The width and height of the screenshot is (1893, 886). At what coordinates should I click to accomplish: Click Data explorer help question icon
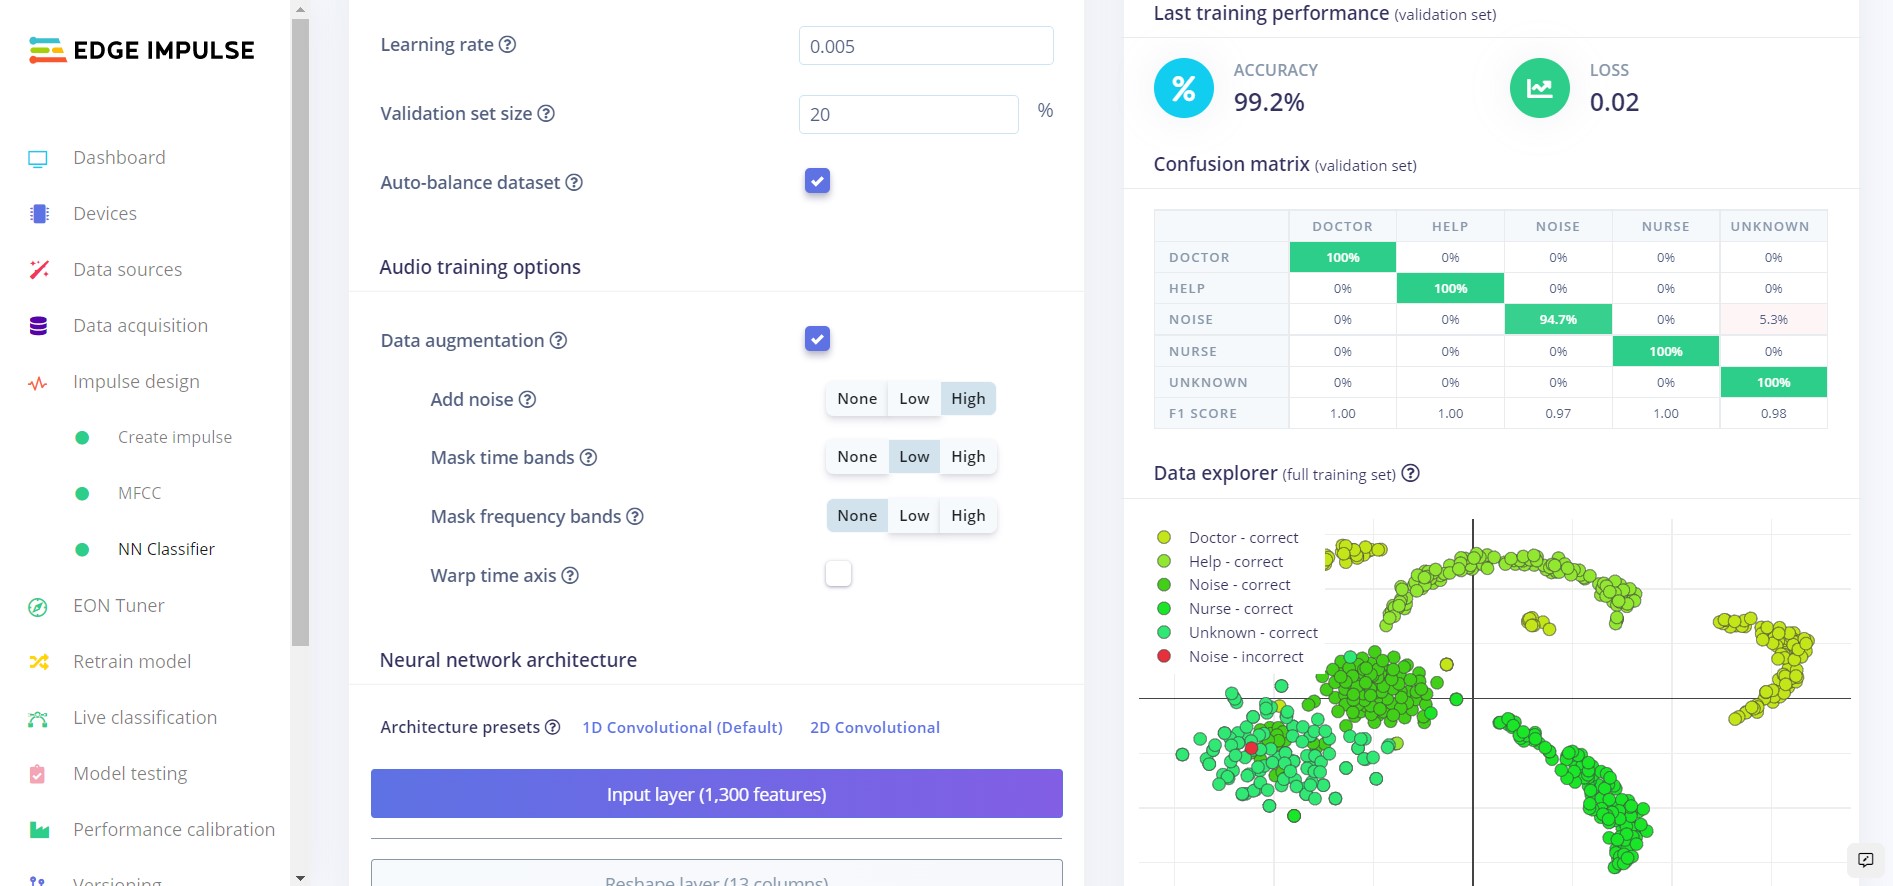point(1410,473)
